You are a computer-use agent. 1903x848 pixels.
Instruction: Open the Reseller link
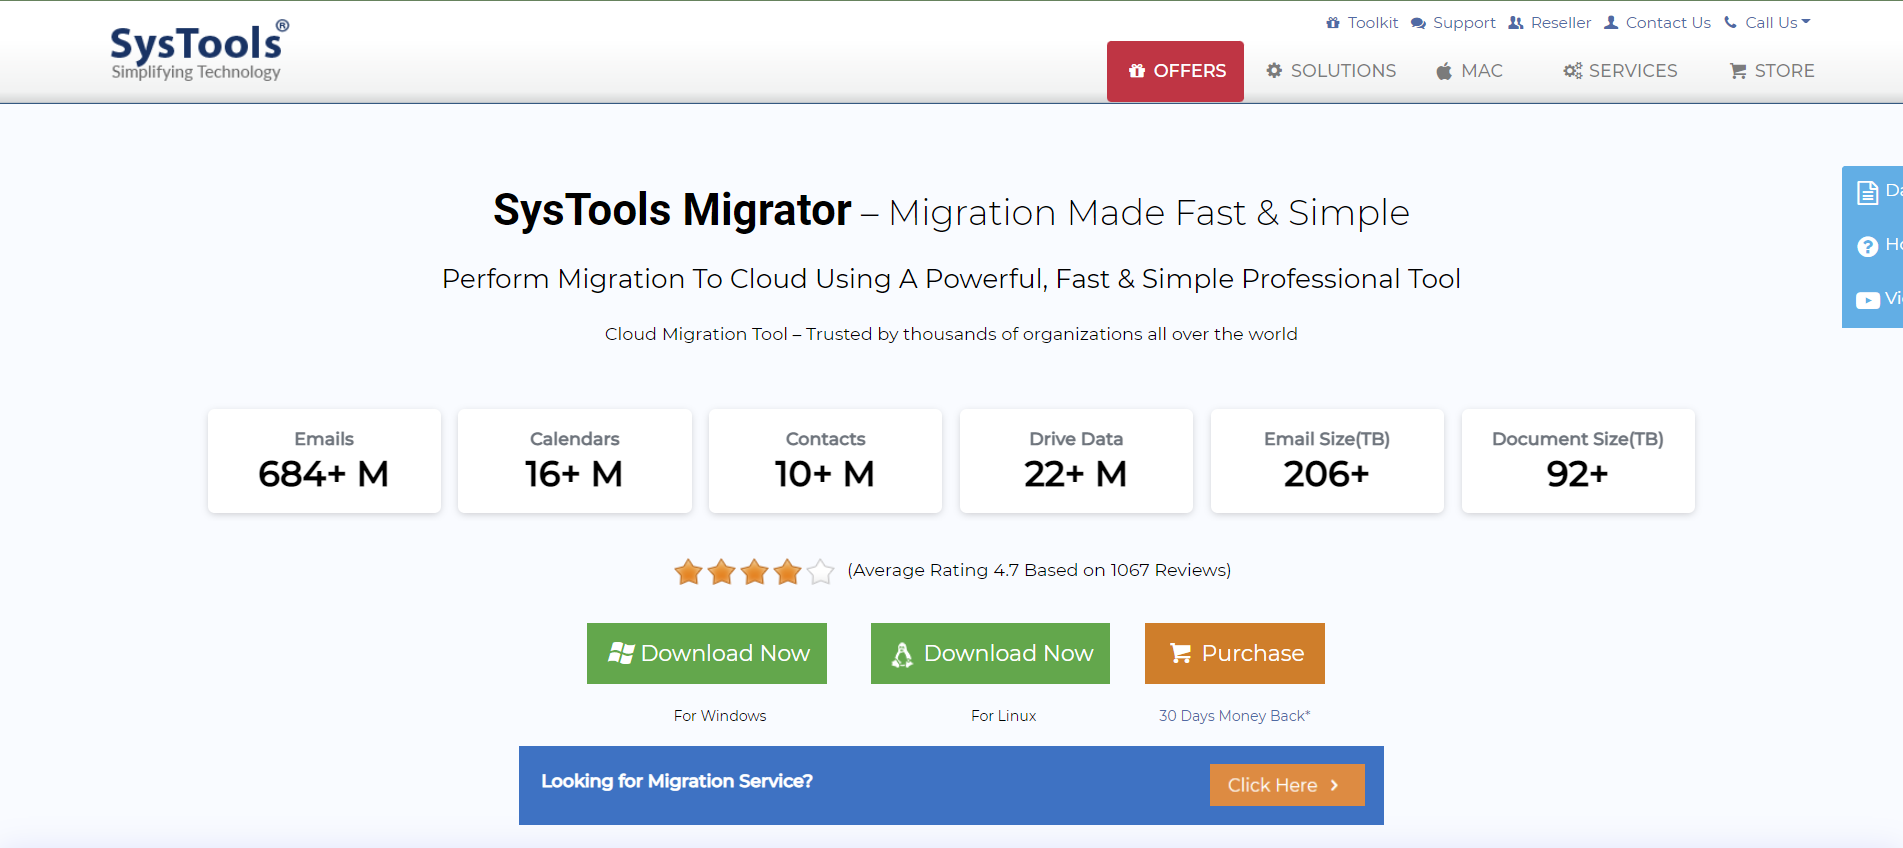(1549, 23)
